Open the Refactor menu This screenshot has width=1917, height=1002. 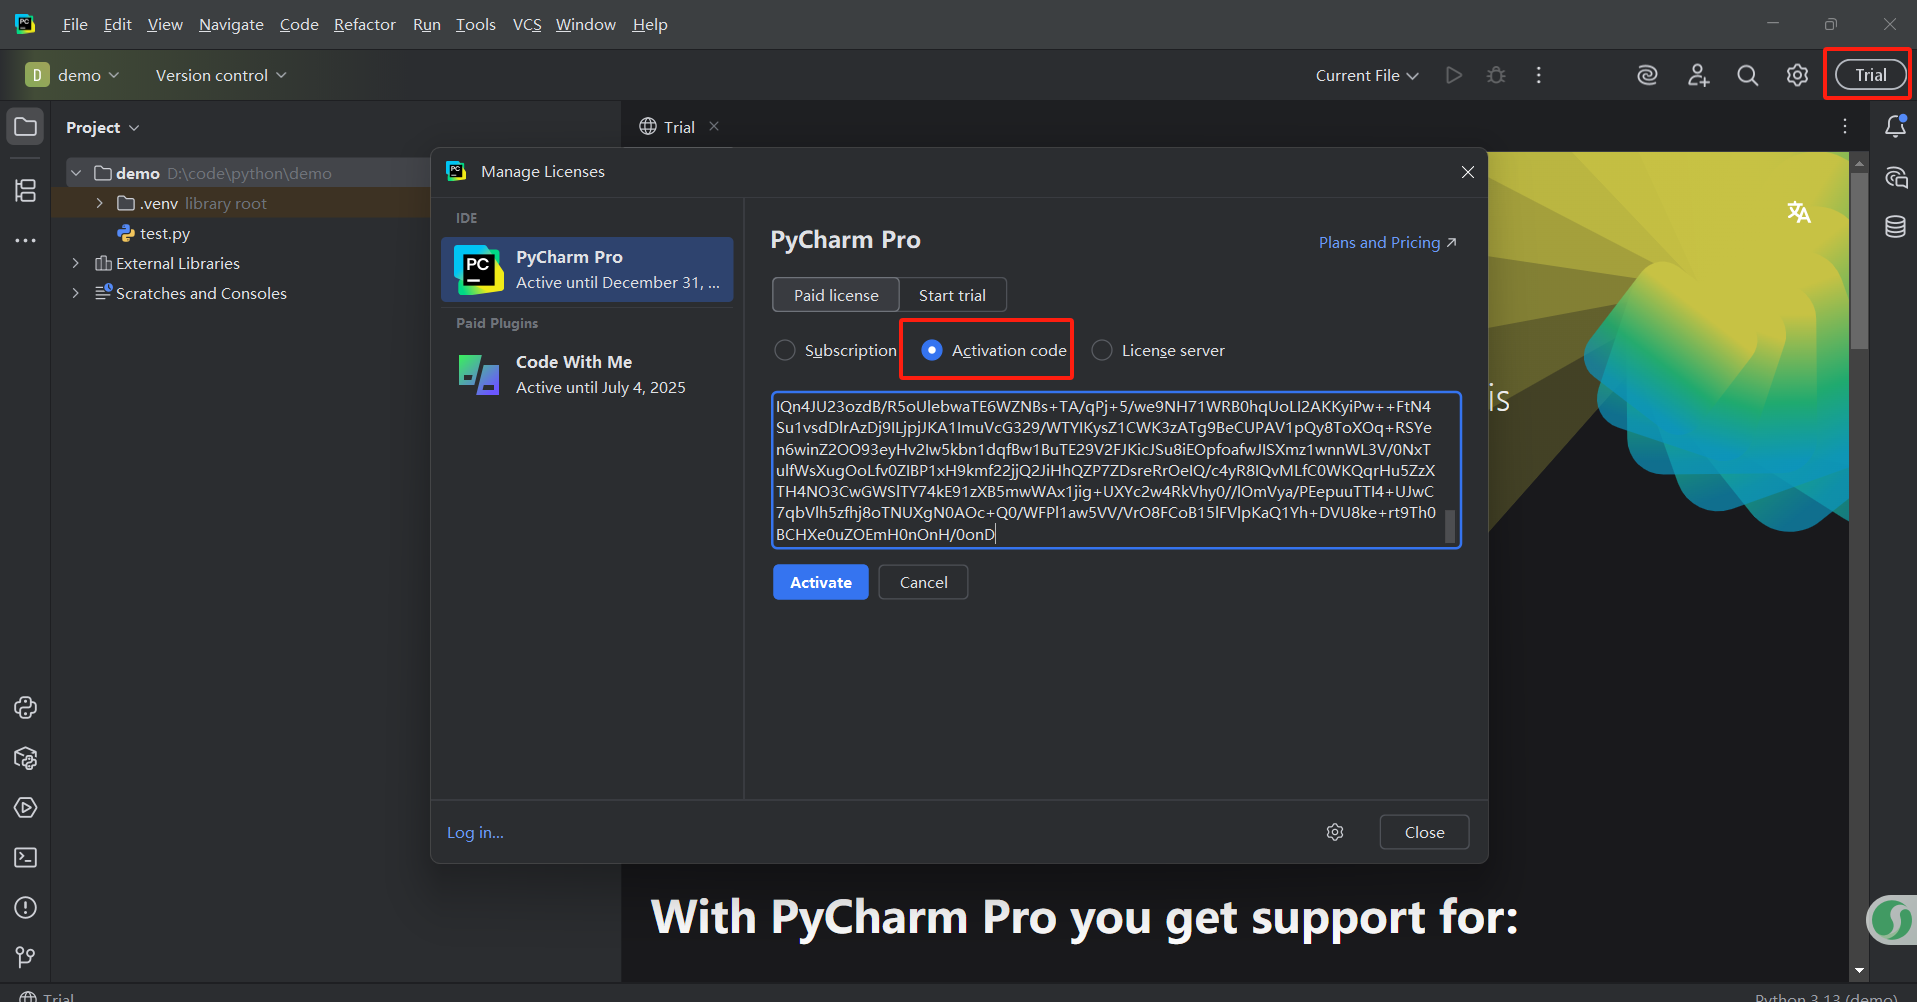click(365, 24)
